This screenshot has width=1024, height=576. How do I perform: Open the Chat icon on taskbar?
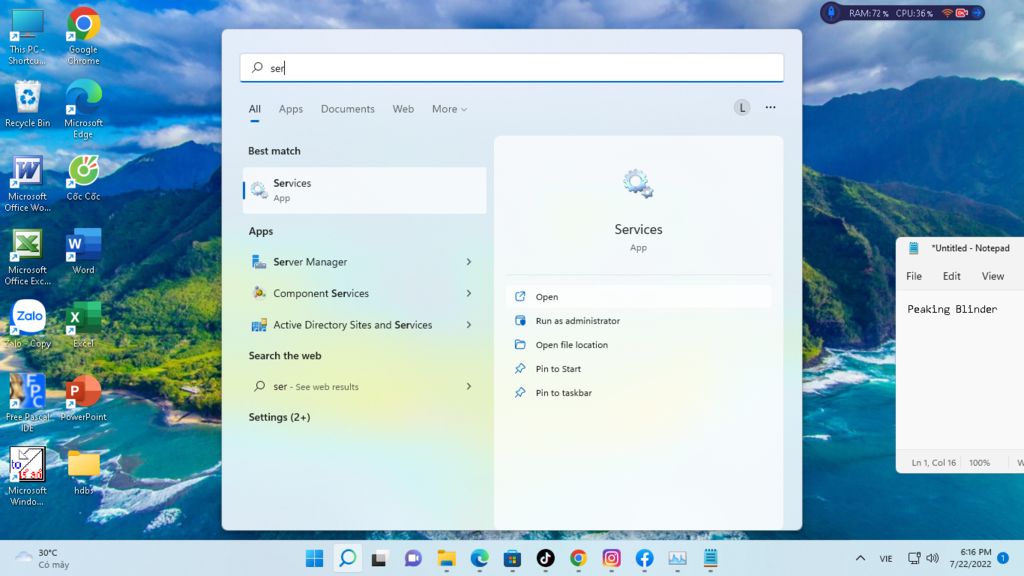click(413, 558)
